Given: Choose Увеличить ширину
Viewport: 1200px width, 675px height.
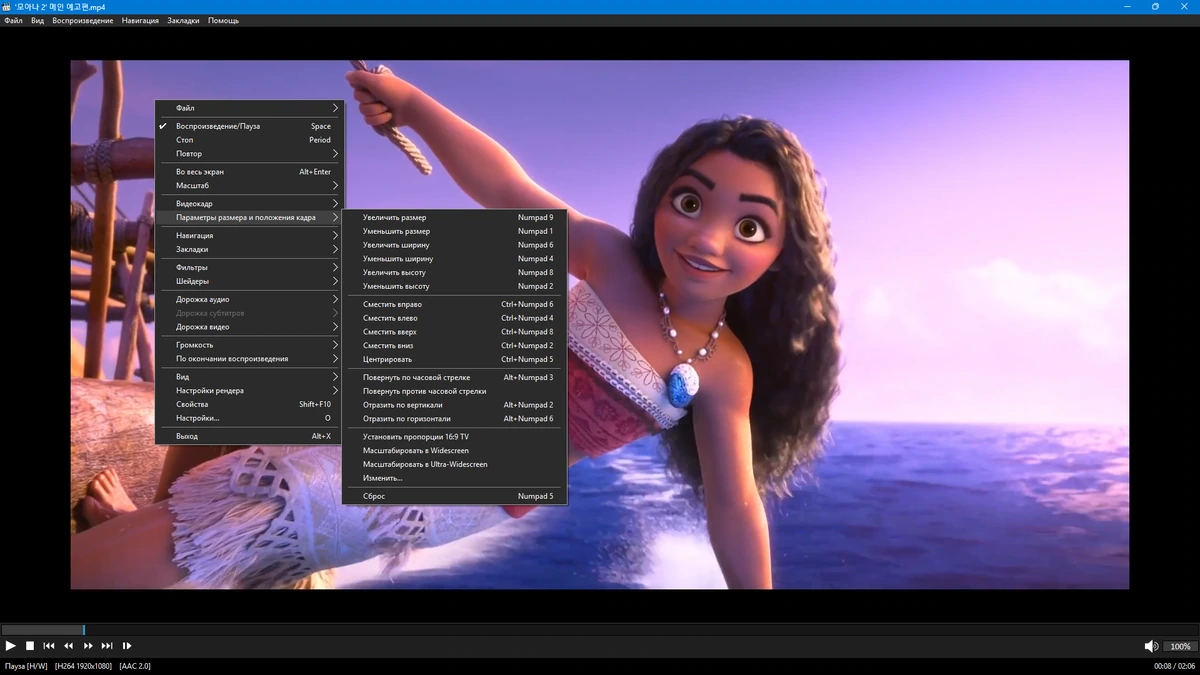Looking at the screenshot, I should [455, 245].
